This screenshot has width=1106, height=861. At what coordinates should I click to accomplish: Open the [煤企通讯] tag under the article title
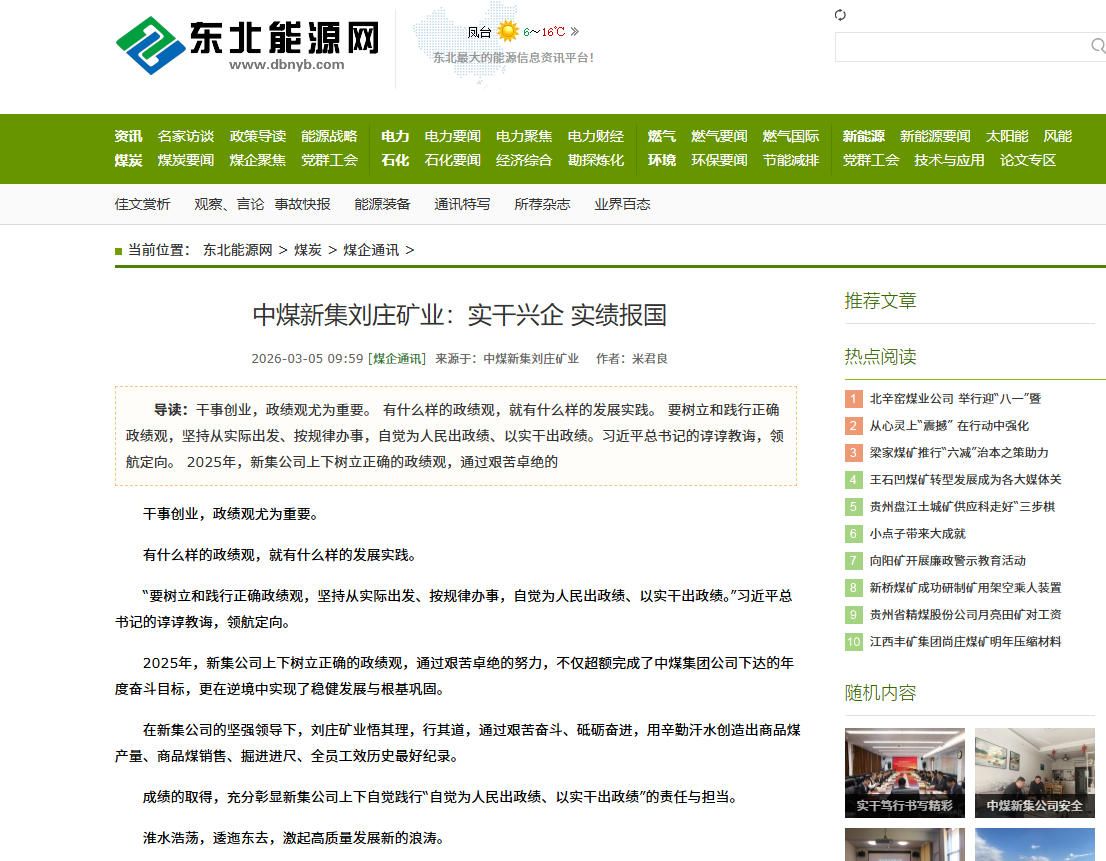click(x=397, y=359)
